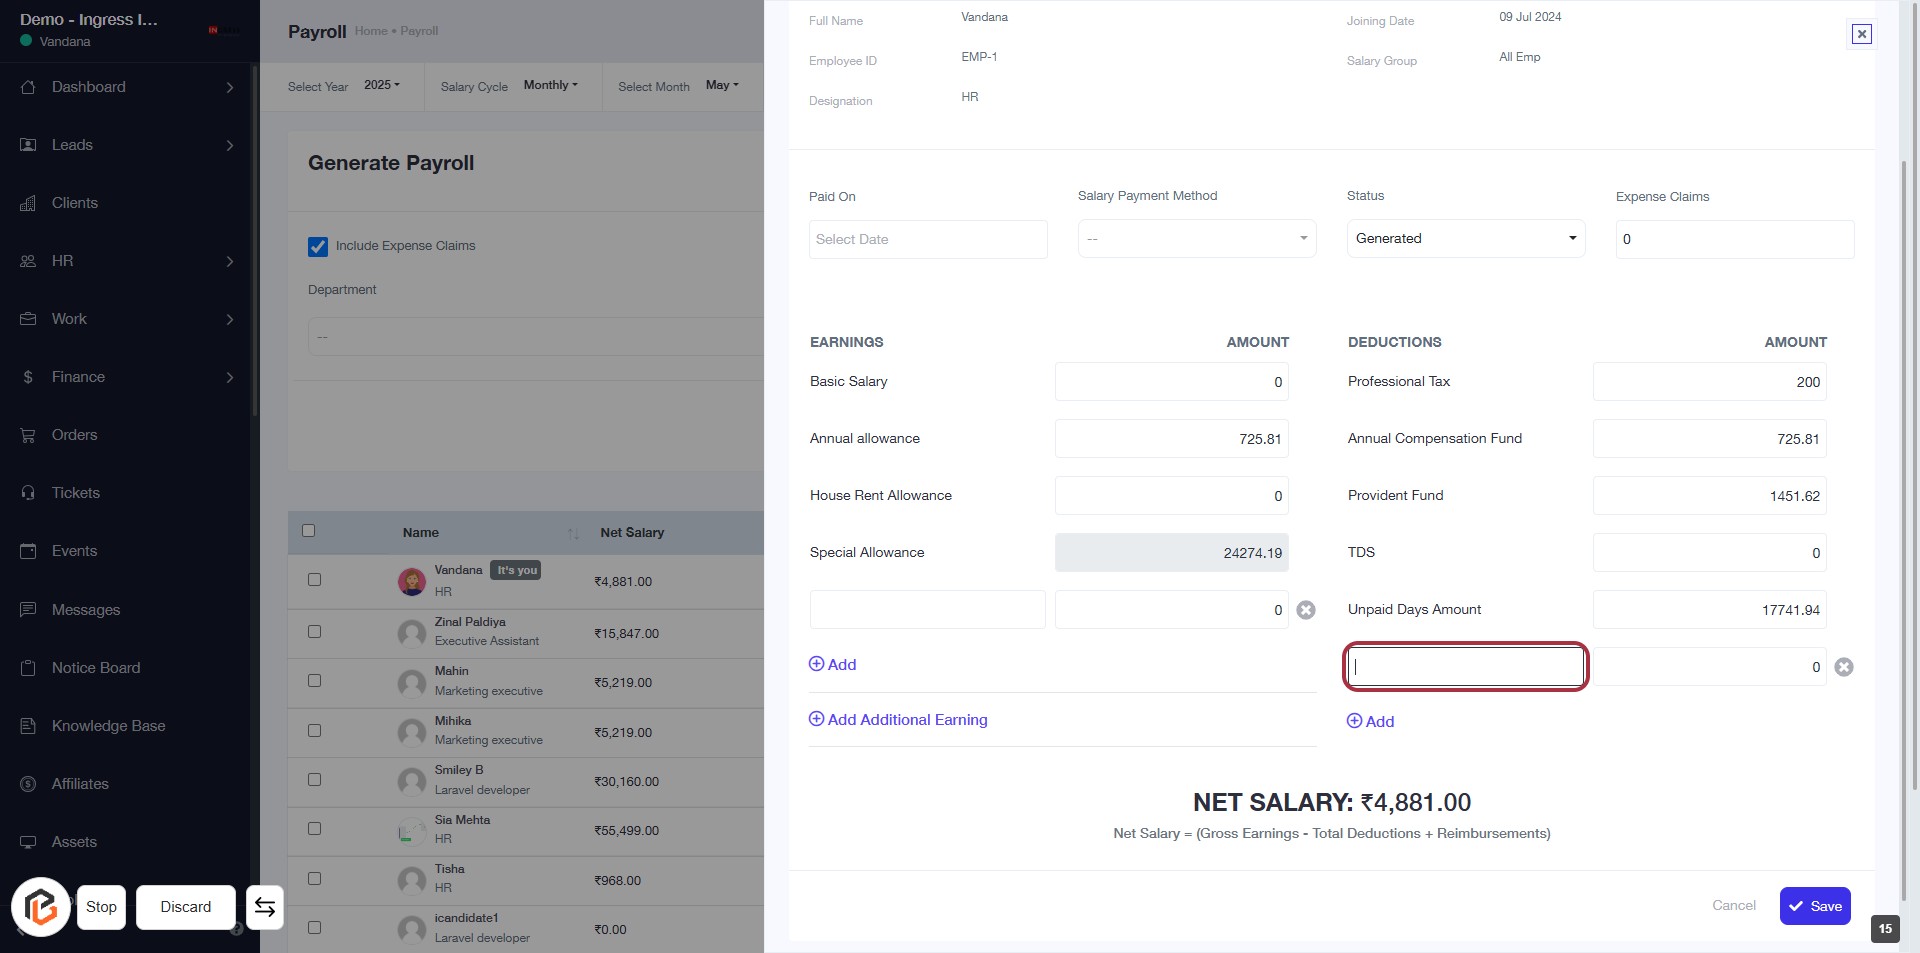Check the select-all checkbox in table header

(308, 531)
